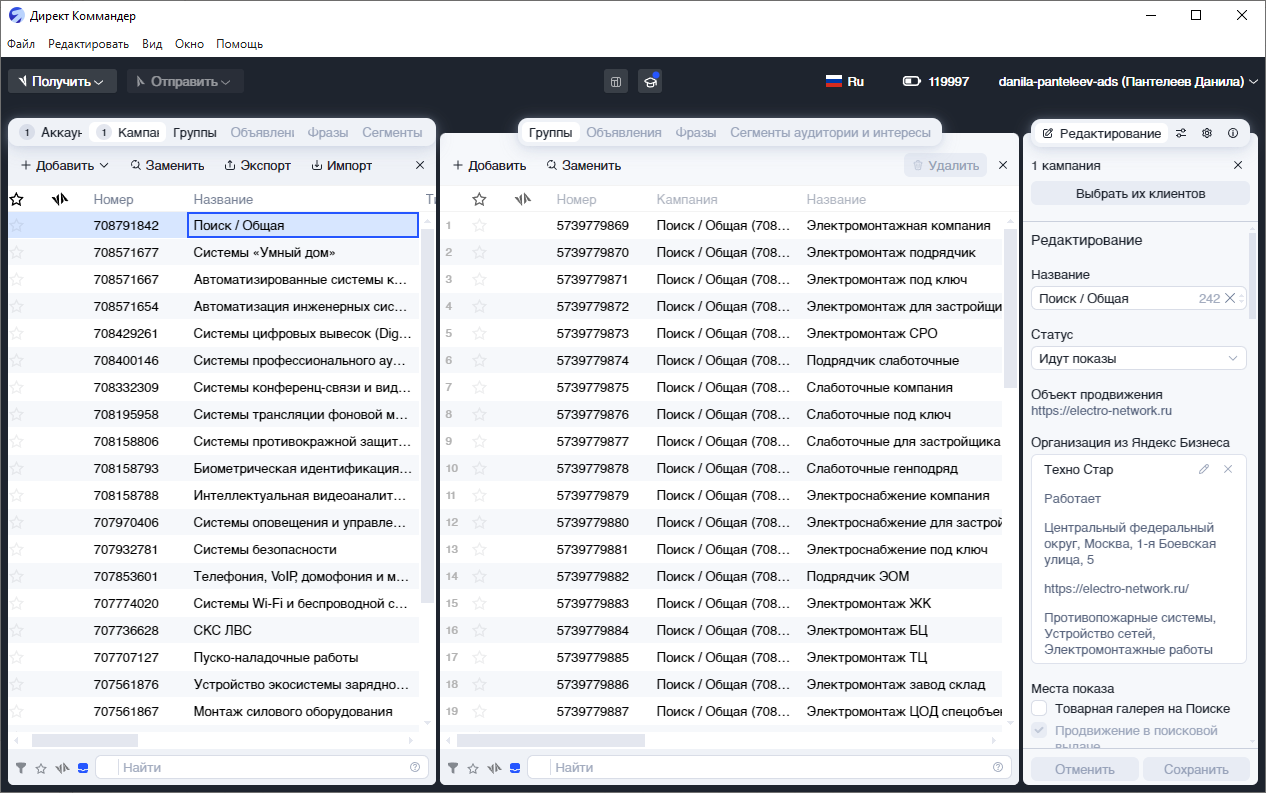Click the star filter below campaigns list

(x=41, y=768)
